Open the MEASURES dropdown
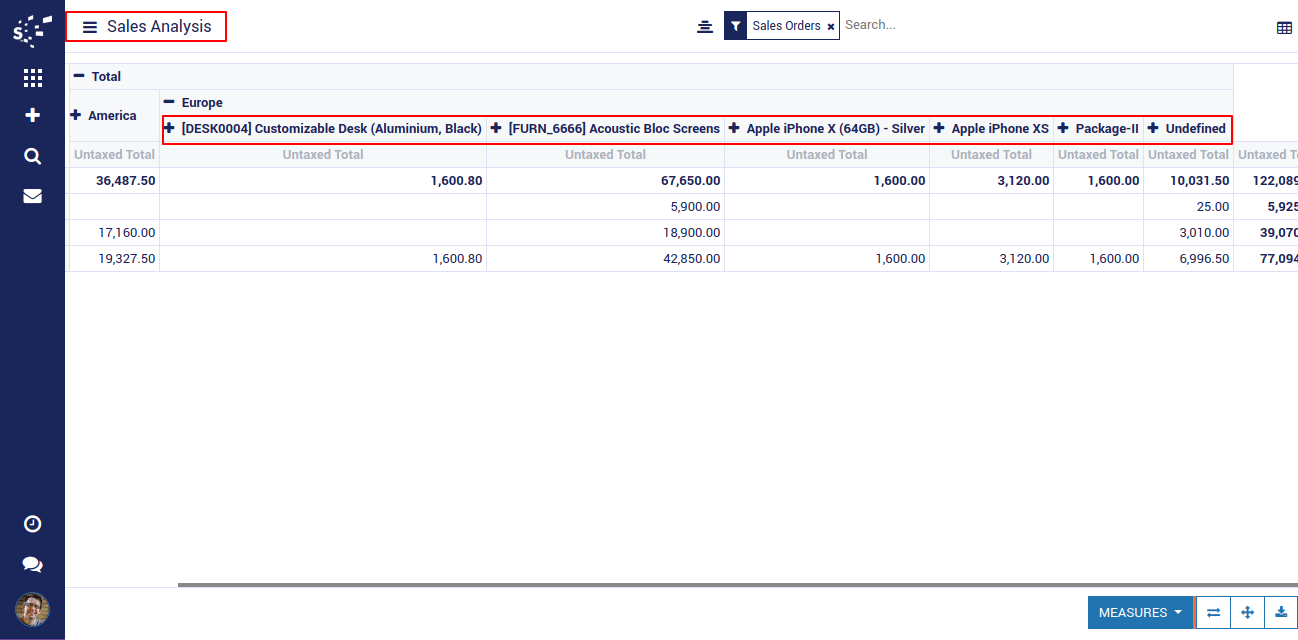Image resolution: width=1298 pixels, height=640 pixels. coord(1140,613)
